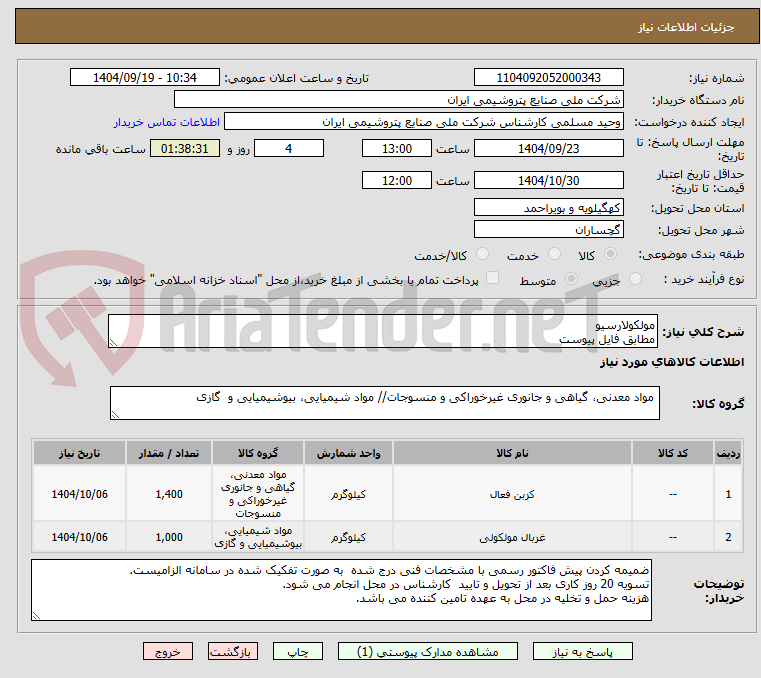The width and height of the screenshot is (761, 678).
Task: Click the need date of row 2
Action: coord(80,538)
